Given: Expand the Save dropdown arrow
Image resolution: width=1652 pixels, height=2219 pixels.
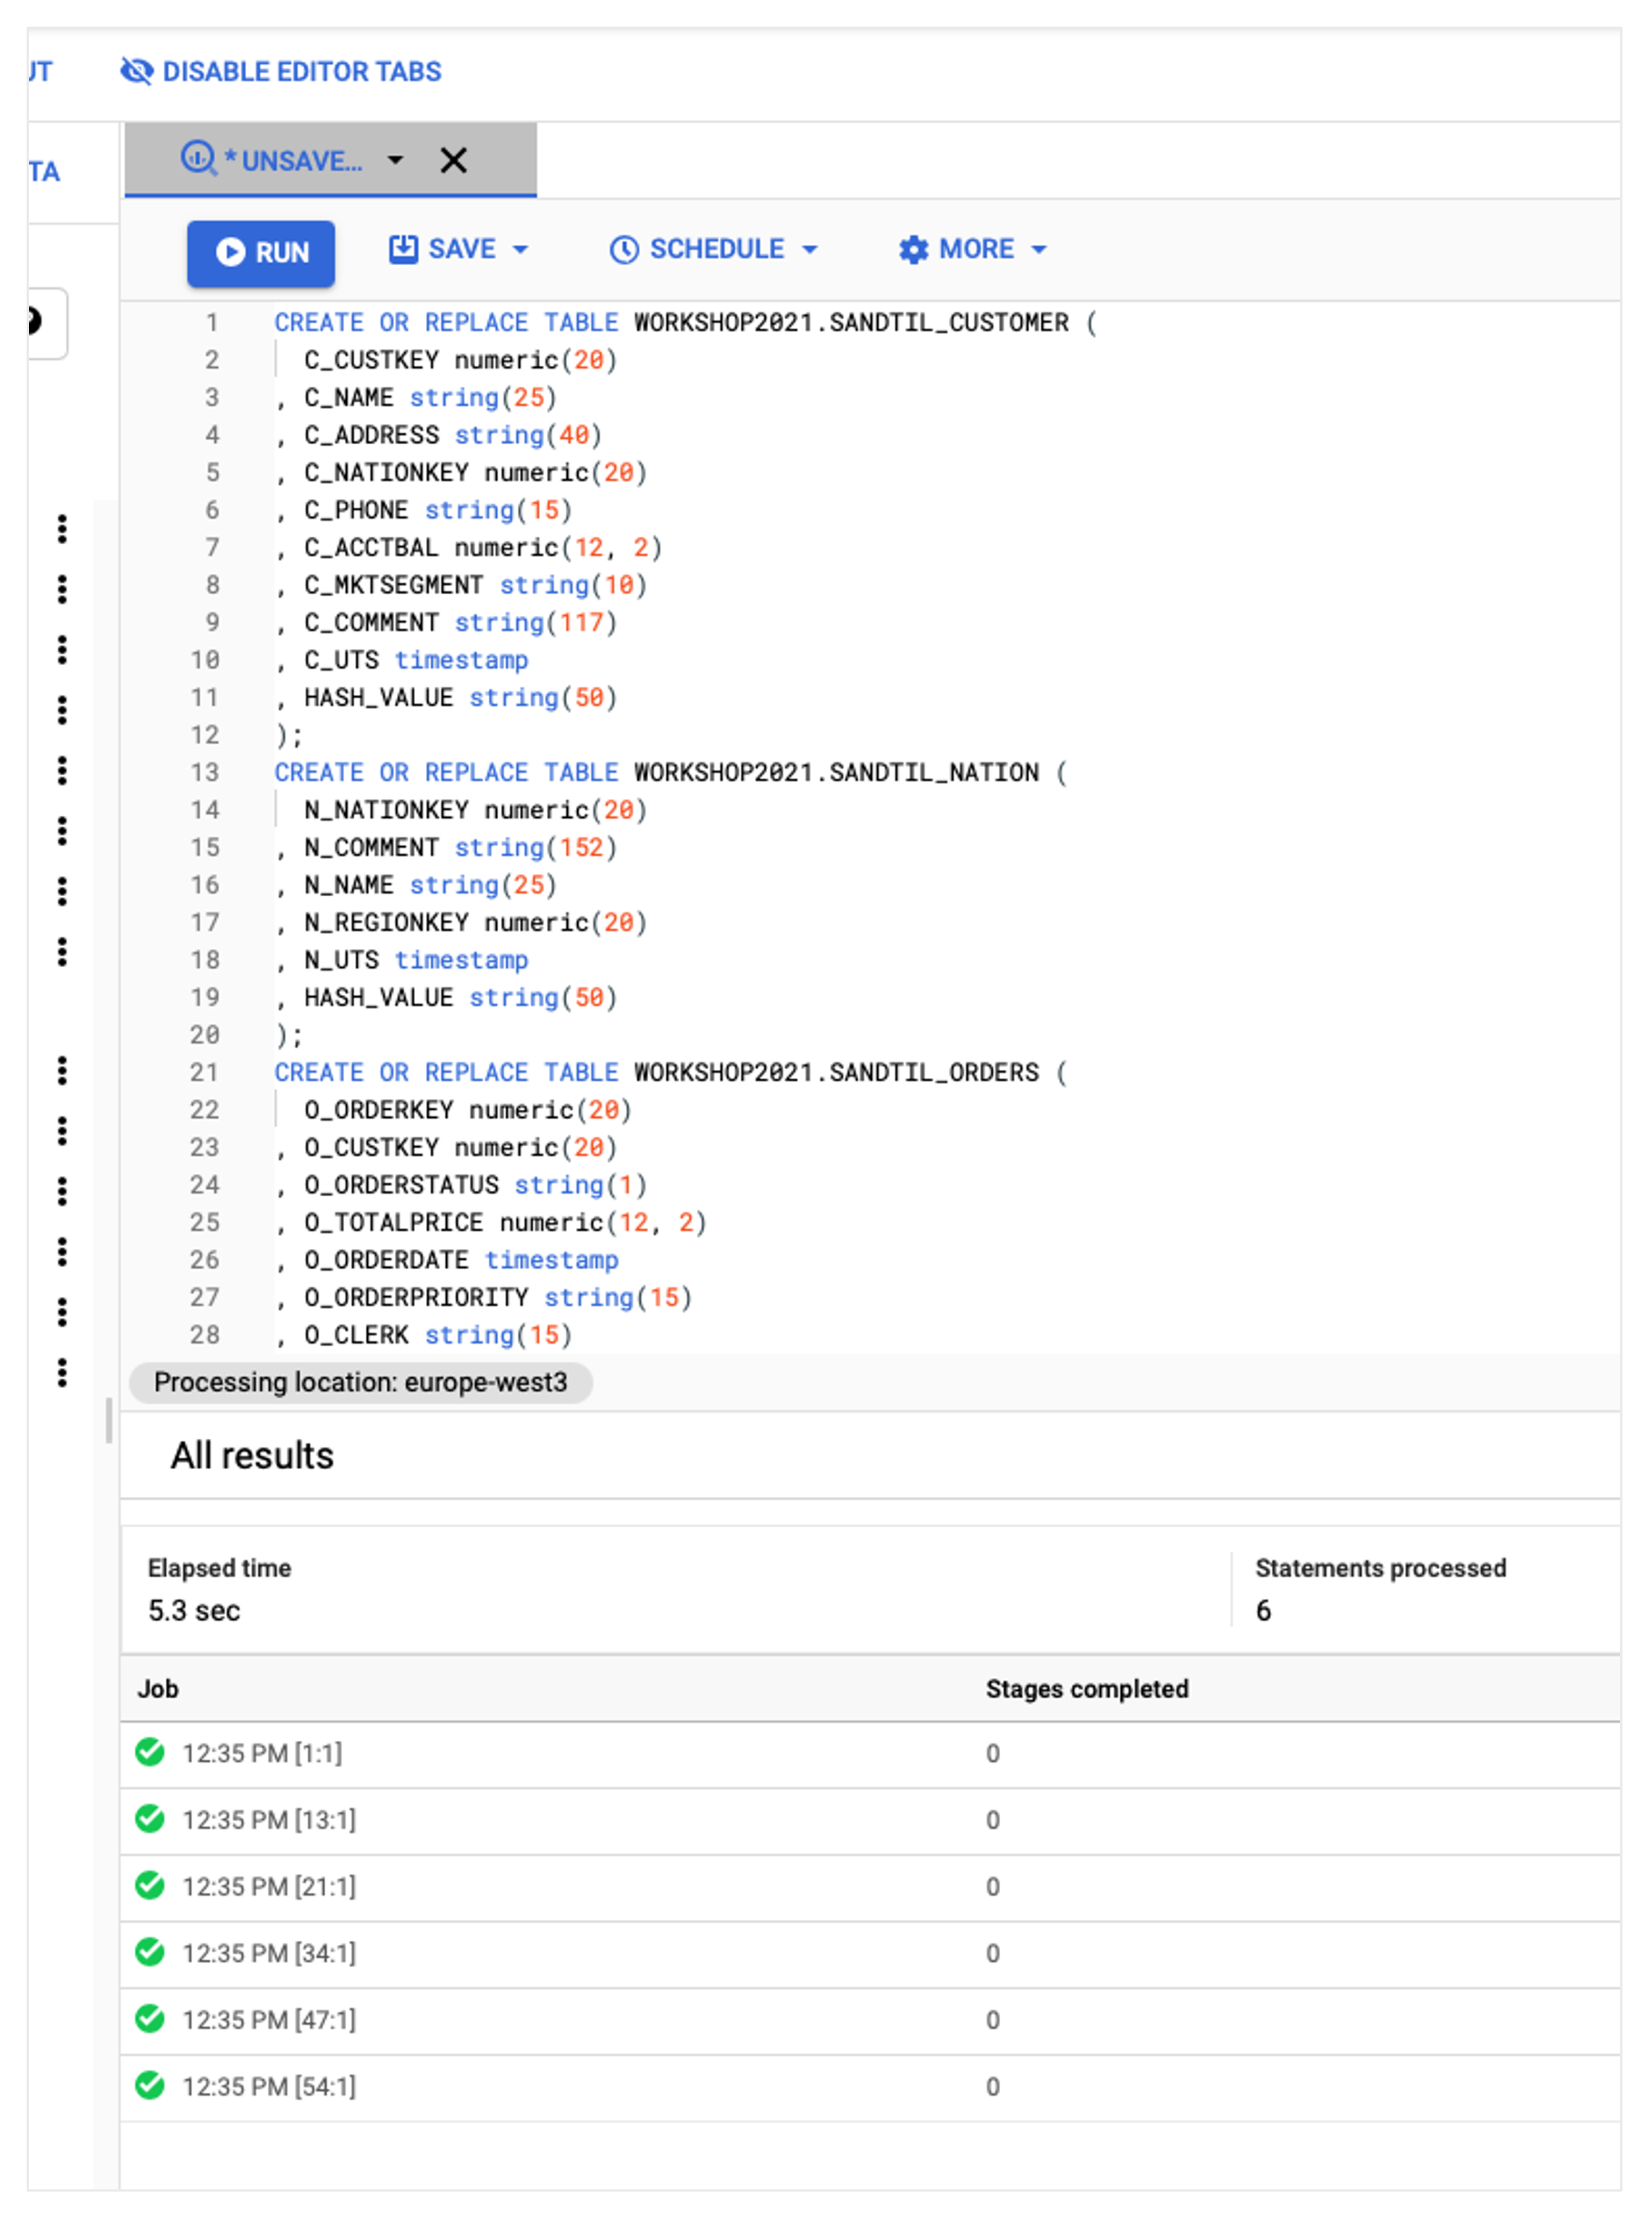Looking at the screenshot, I should [x=520, y=250].
